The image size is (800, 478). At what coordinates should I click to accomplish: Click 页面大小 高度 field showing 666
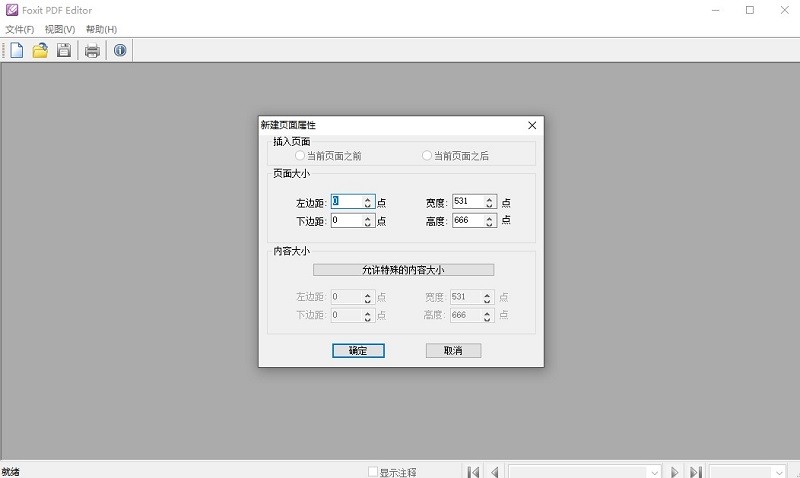pos(468,220)
